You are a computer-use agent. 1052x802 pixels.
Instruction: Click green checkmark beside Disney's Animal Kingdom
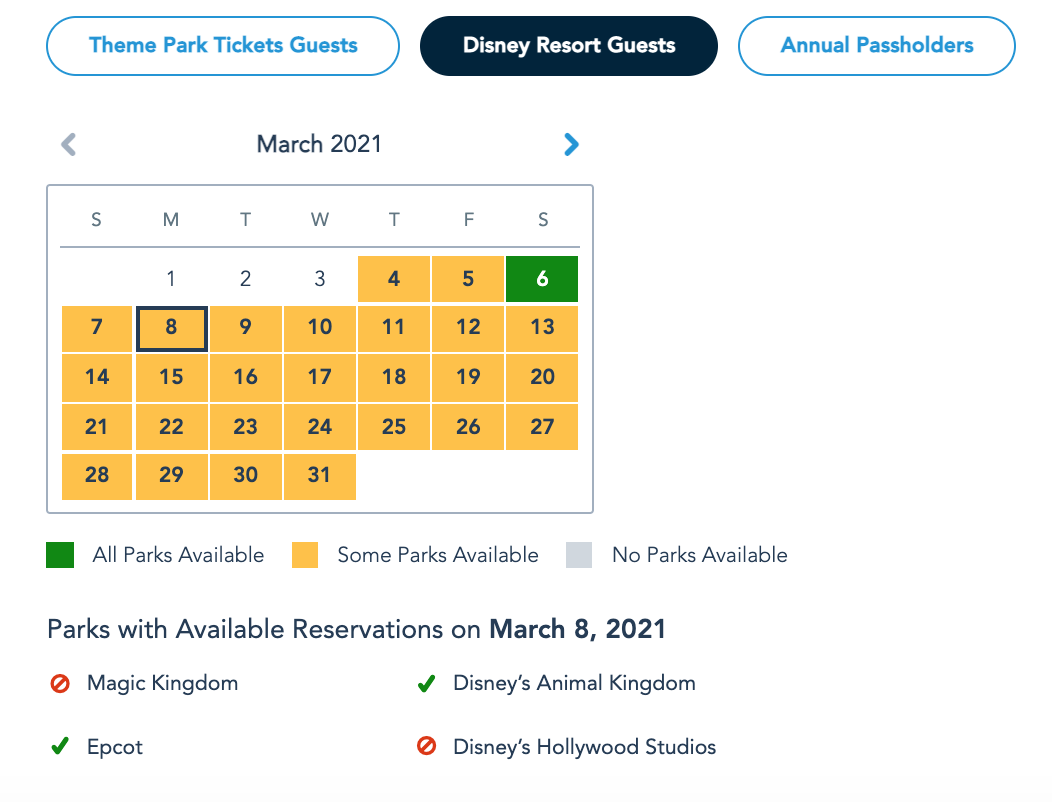point(426,685)
